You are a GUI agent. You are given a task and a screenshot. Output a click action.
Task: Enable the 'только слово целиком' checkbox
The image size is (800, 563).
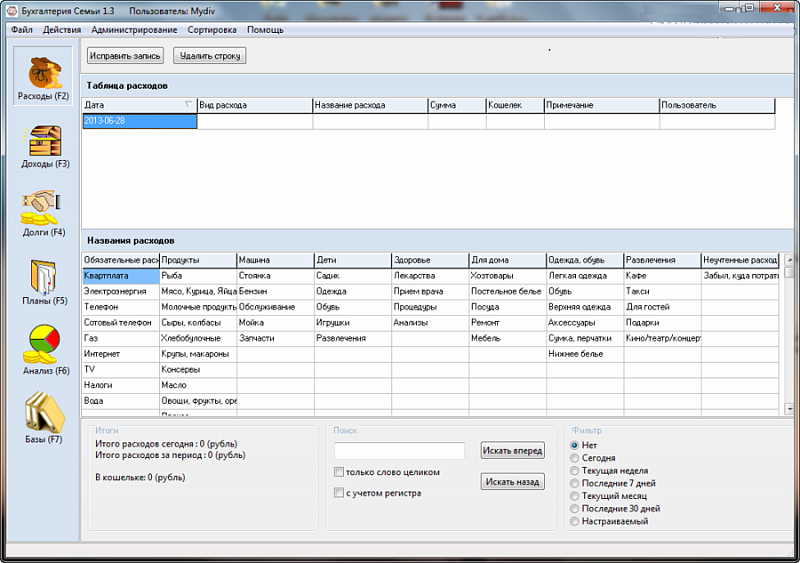tap(339, 472)
